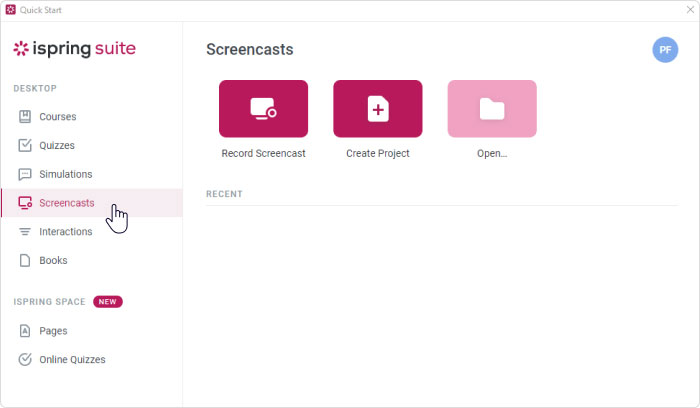
Task: Open the Interactions sidebar item
Action: pos(65,232)
